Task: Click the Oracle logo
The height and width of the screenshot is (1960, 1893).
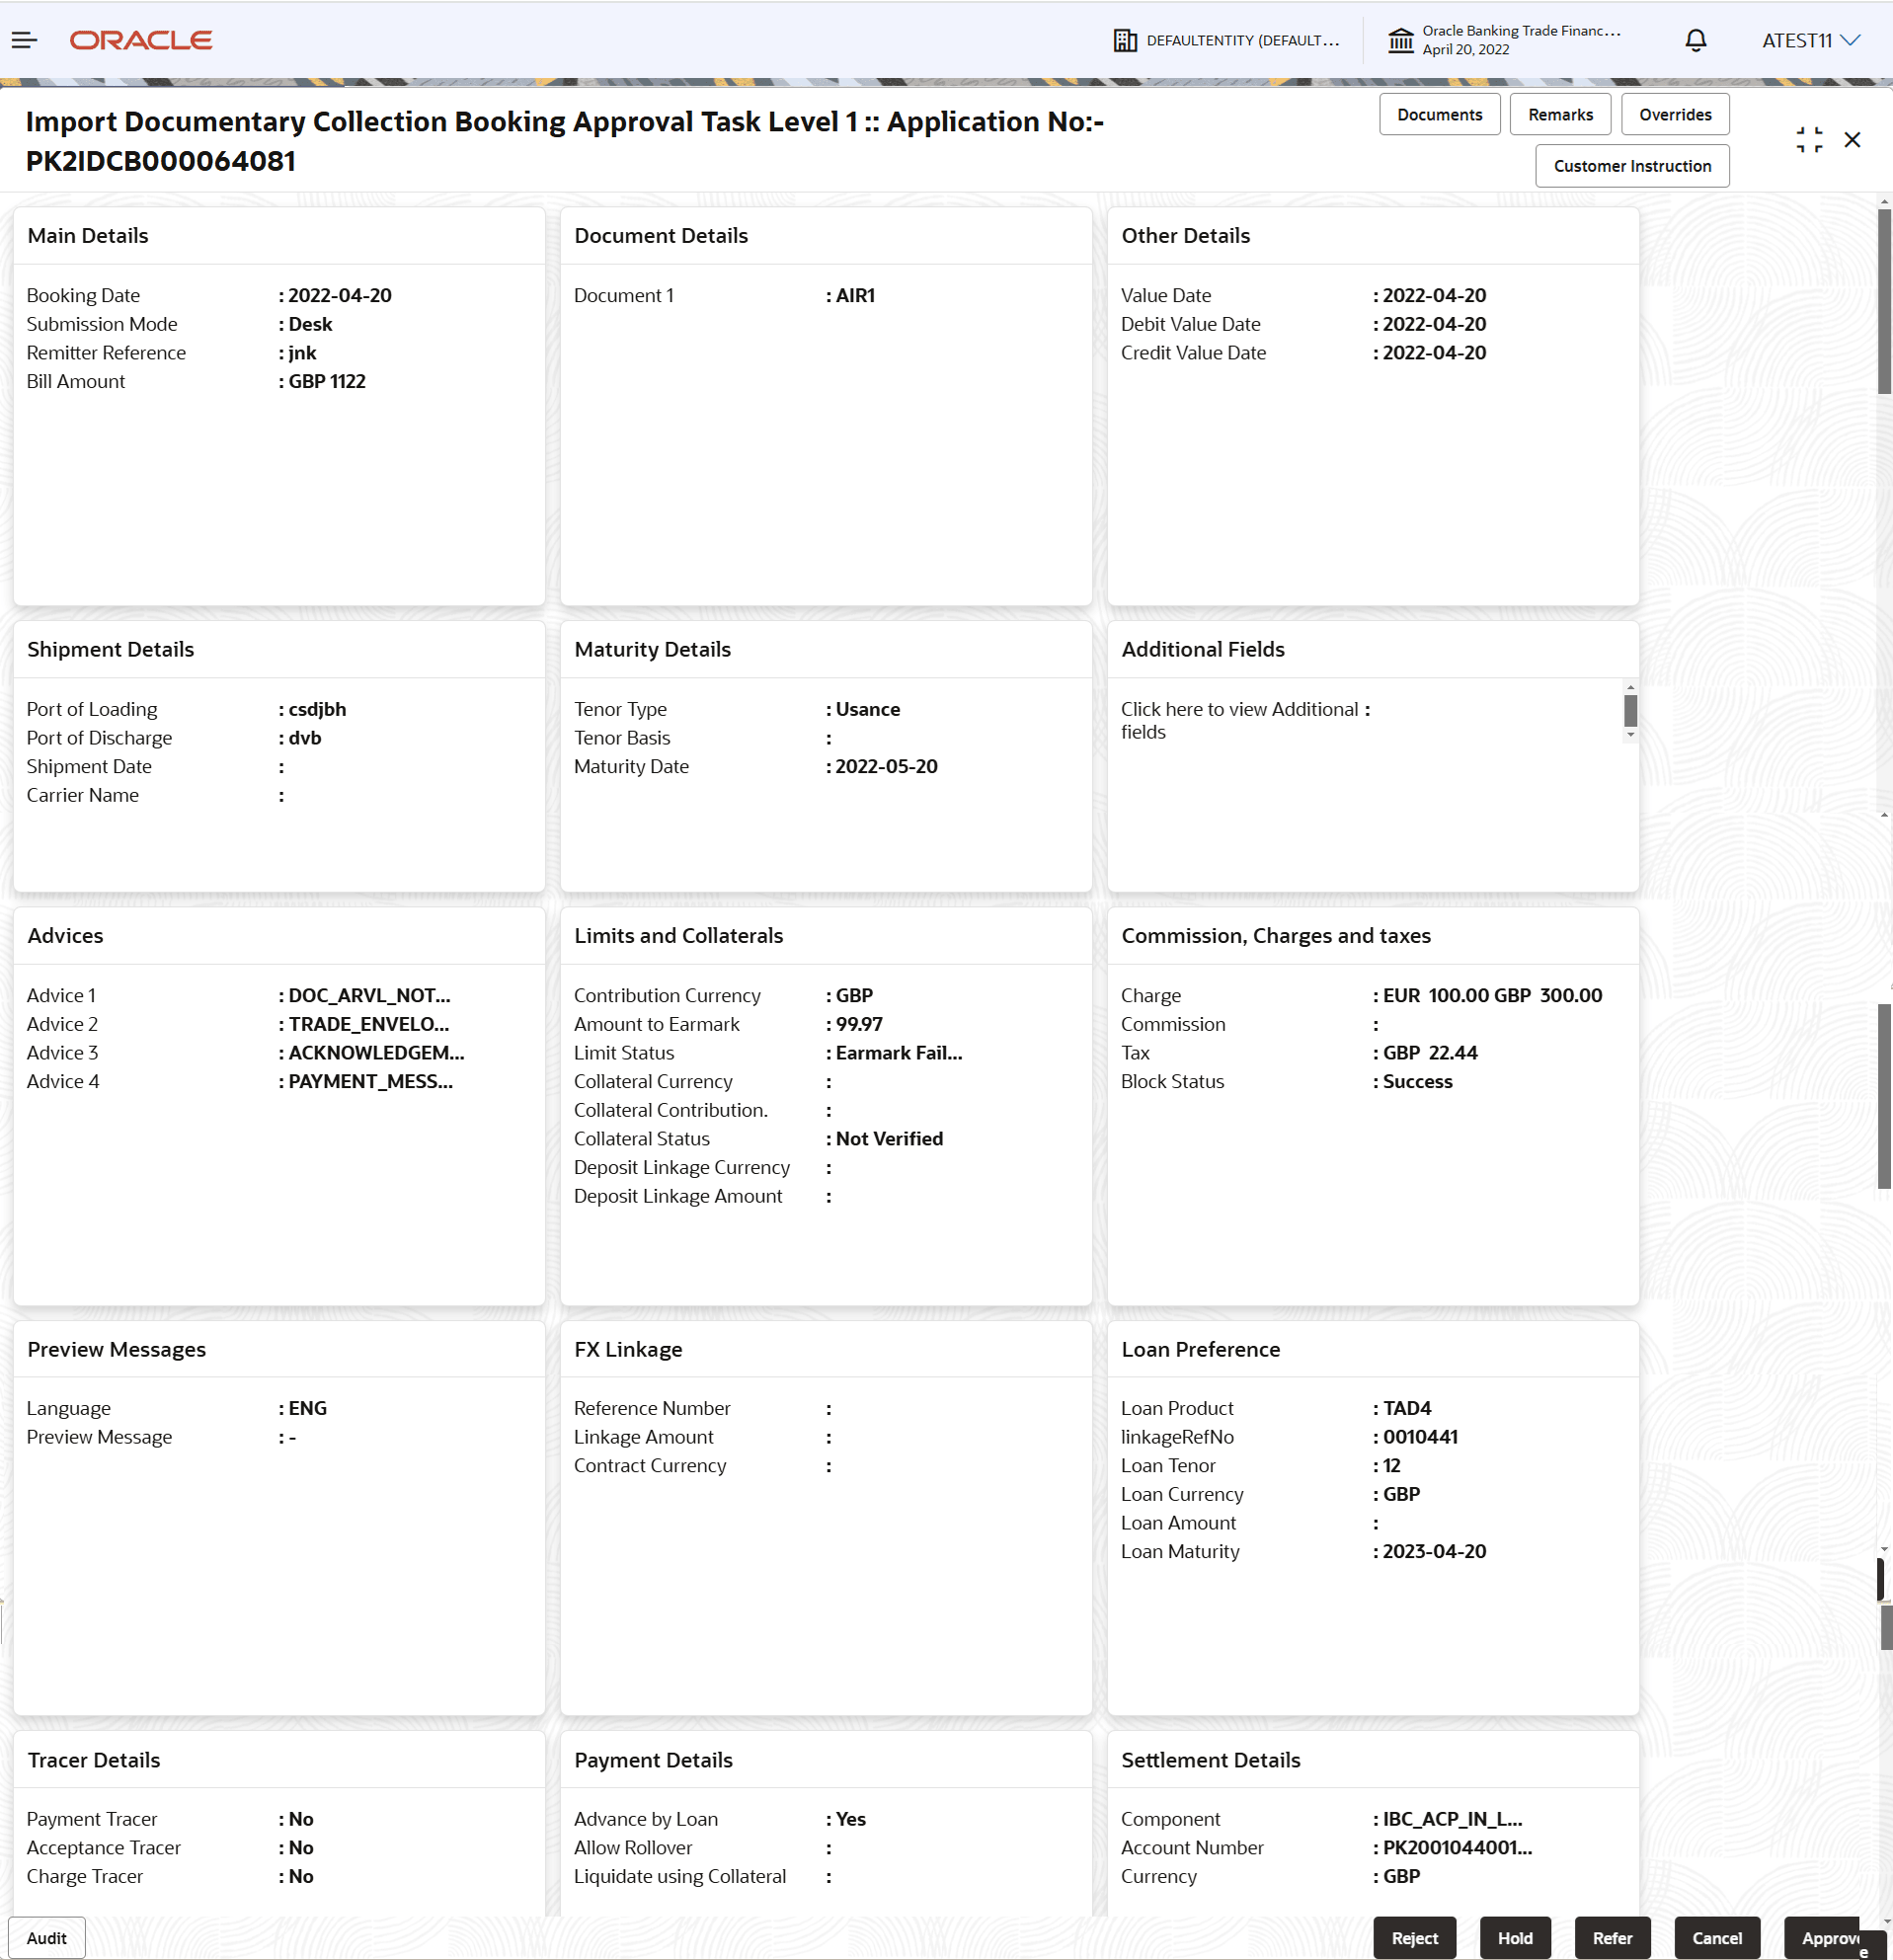Action: (140, 39)
